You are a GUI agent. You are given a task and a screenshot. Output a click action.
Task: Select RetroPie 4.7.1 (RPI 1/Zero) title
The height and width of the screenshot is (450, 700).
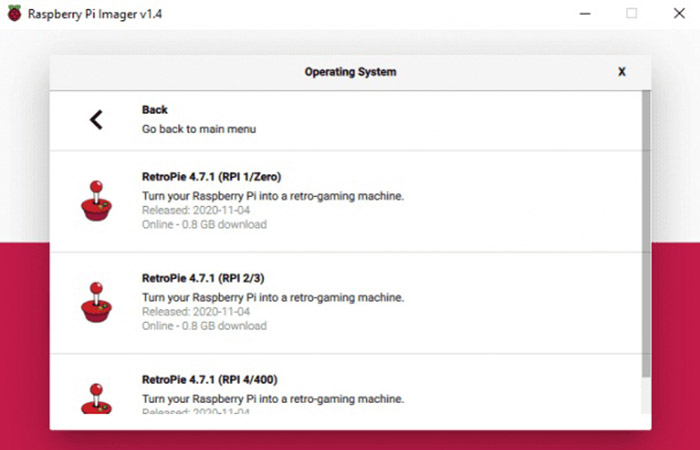(212, 177)
